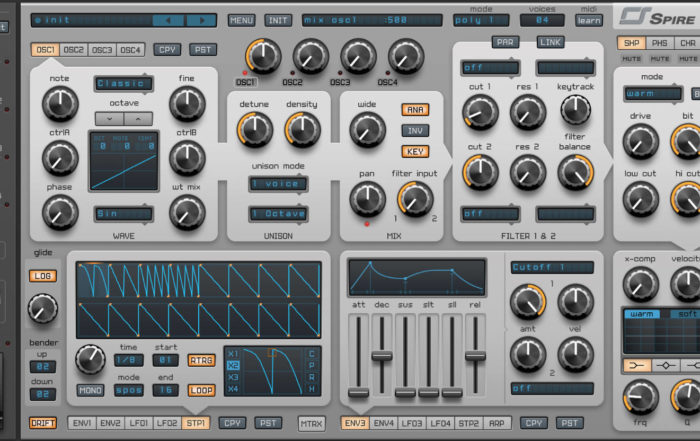Switch to the OSC4 tab
This screenshot has height=441, width=700.
[130, 50]
